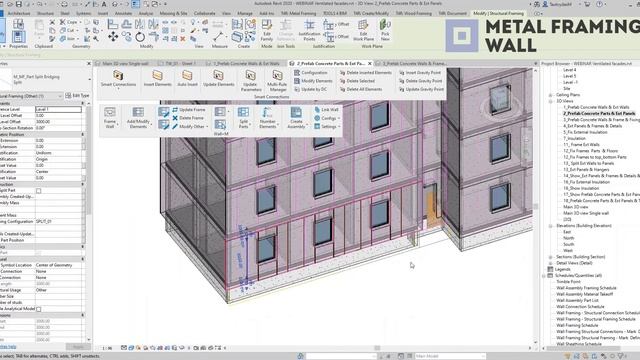The height and width of the screenshot is (360, 640).
Task: Open the Frame Wall tool
Action: click(110, 118)
